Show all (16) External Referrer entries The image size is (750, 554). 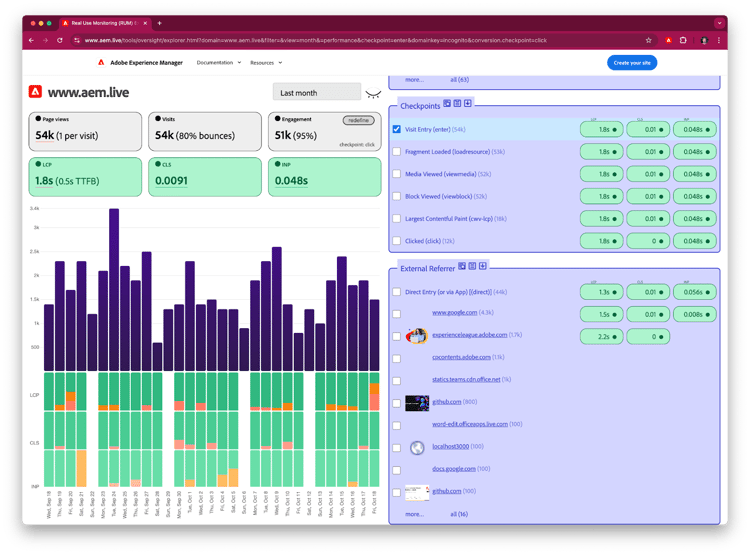tap(459, 514)
